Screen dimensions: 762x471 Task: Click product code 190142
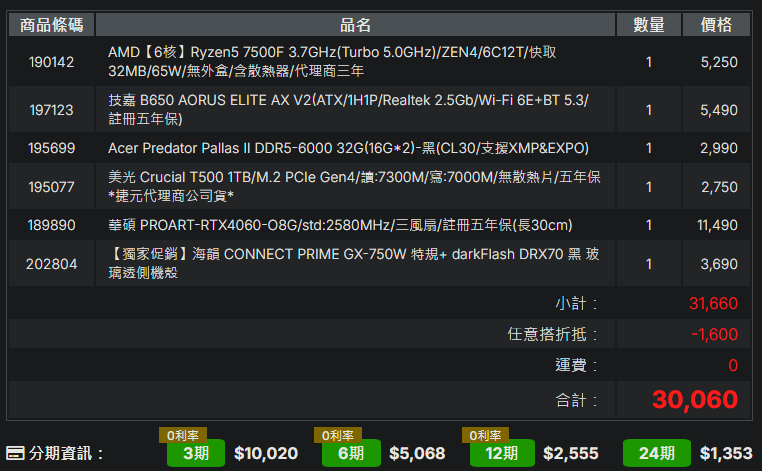click(x=52, y=62)
